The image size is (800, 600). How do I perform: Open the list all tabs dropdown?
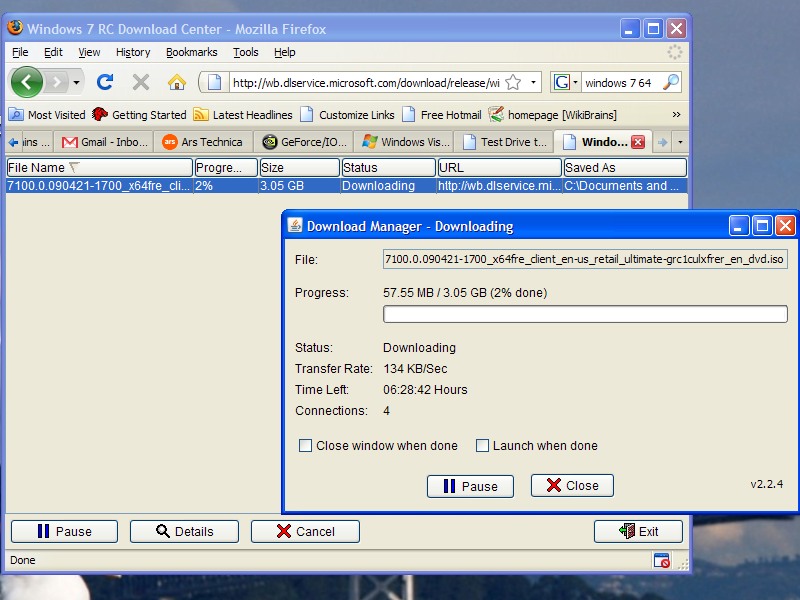point(680,142)
